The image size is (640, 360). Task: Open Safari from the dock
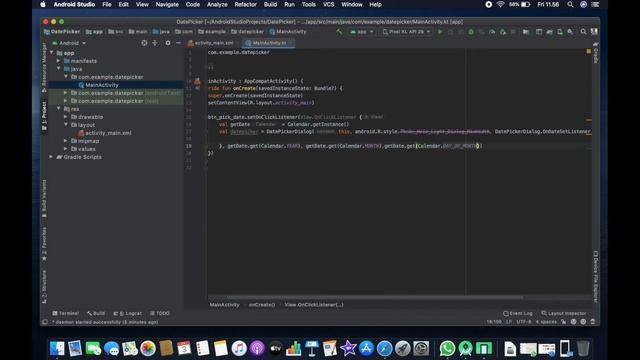click(x=384, y=349)
